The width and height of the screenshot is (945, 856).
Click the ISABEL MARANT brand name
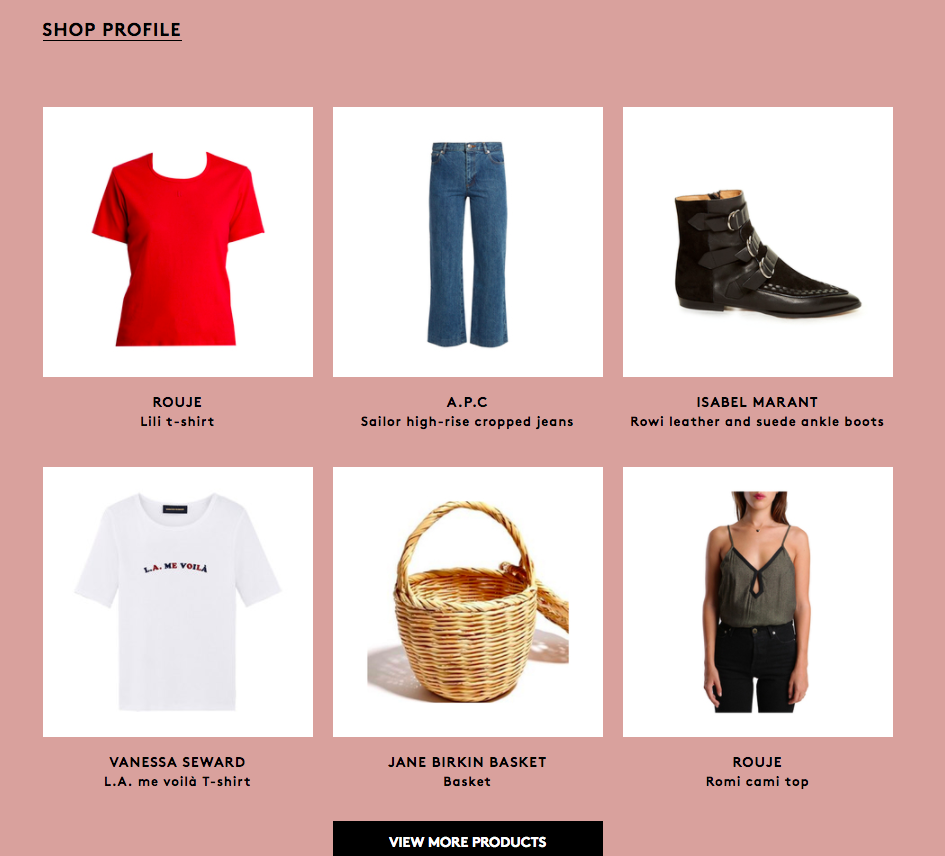[757, 402]
